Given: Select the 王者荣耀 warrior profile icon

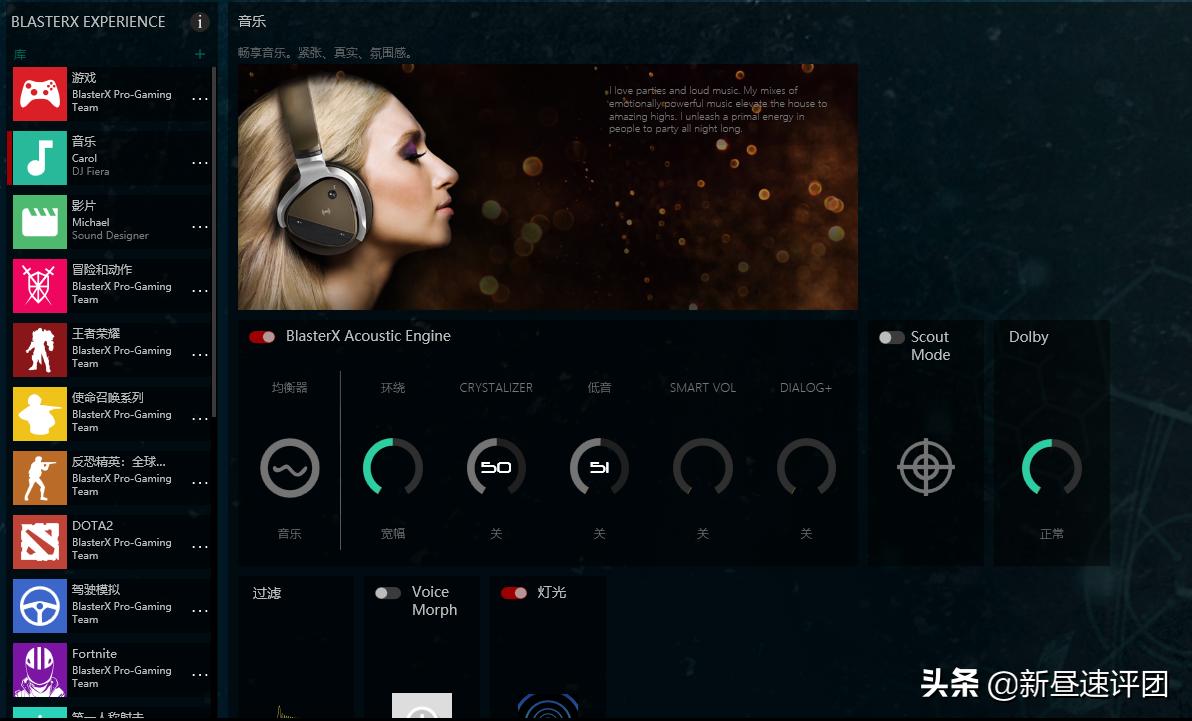Looking at the screenshot, I should point(40,350).
